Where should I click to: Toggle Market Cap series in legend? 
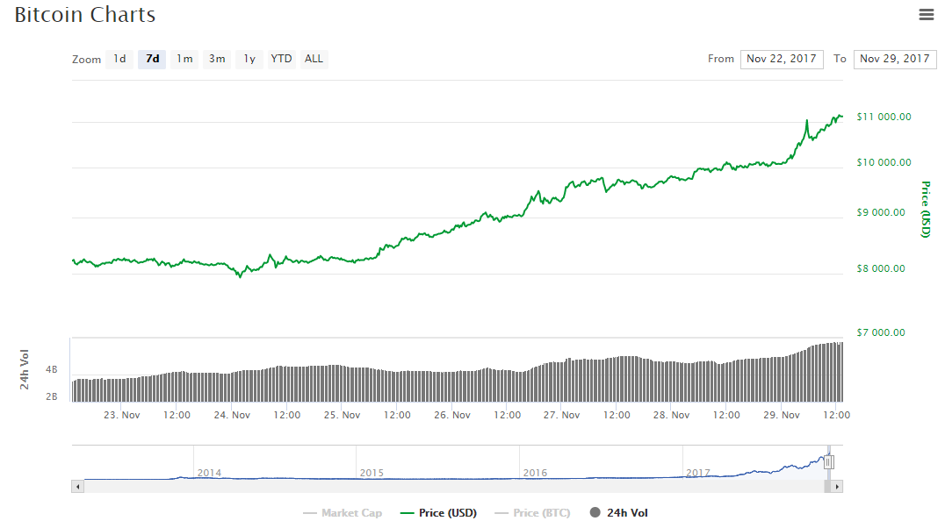pyautogui.click(x=342, y=513)
